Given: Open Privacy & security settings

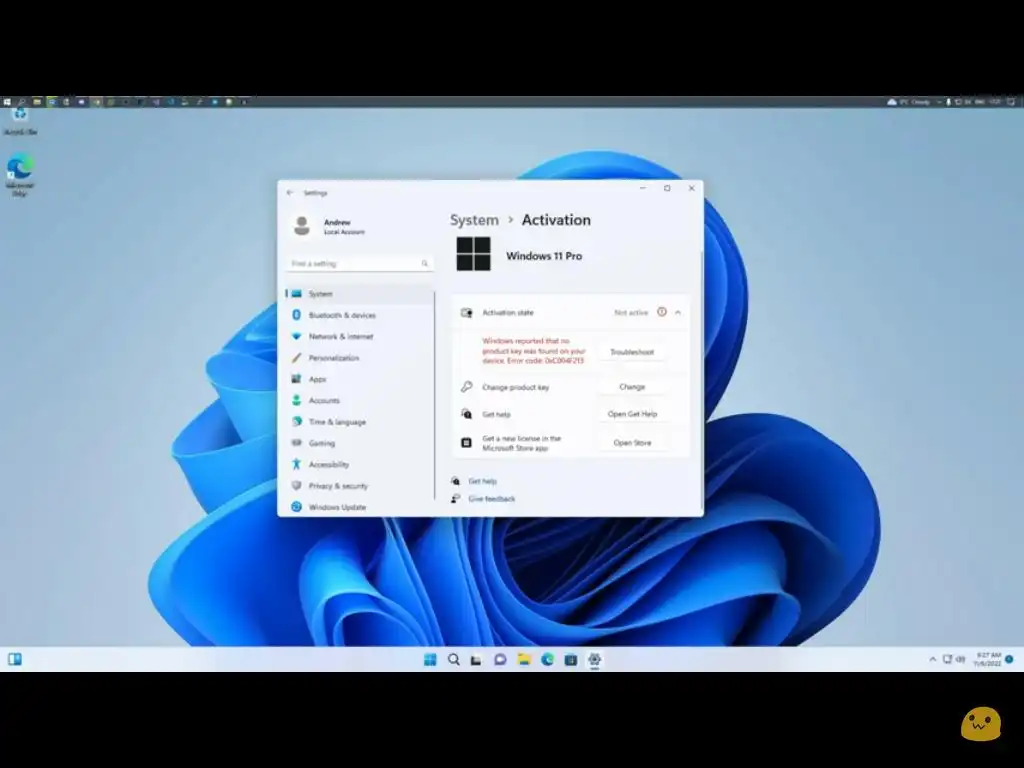Looking at the screenshot, I should coord(359,486).
